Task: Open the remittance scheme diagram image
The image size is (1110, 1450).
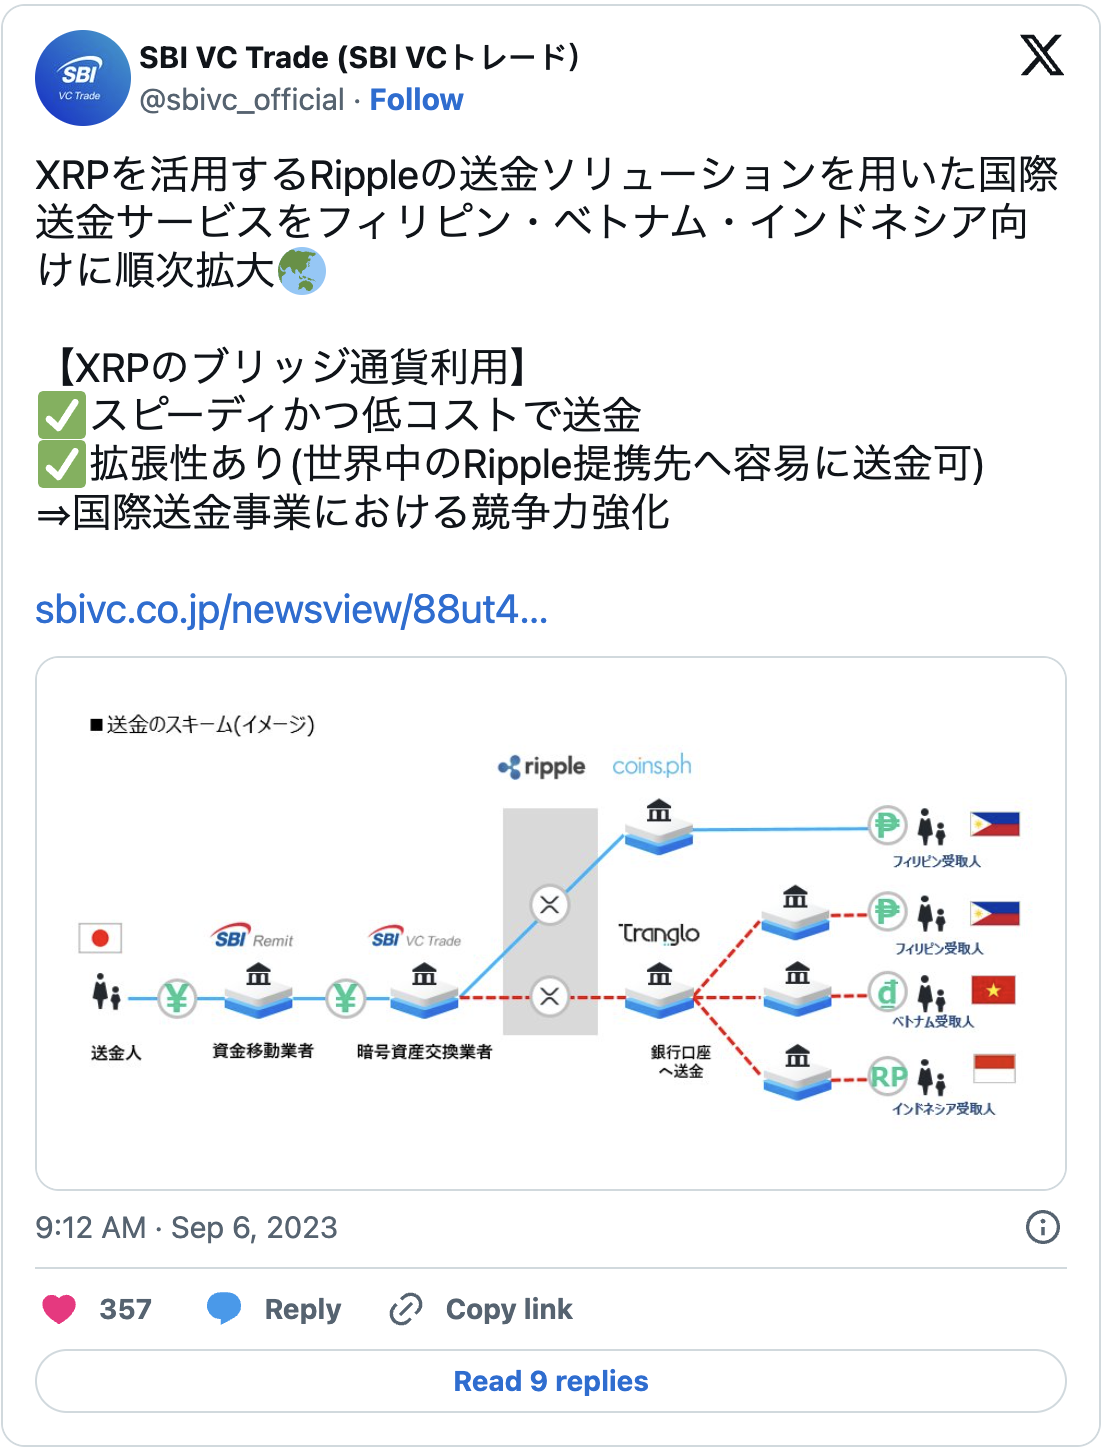Action: (x=551, y=923)
